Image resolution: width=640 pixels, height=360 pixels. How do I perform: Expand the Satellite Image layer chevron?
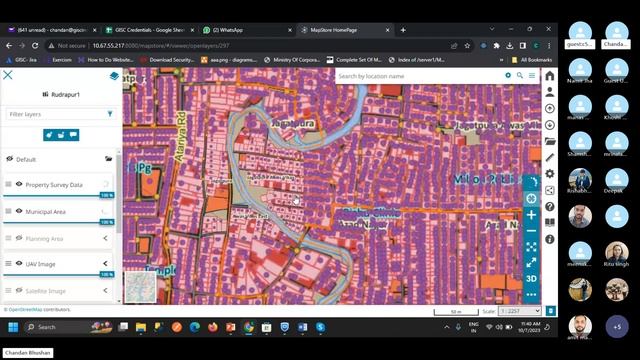point(105,291)
